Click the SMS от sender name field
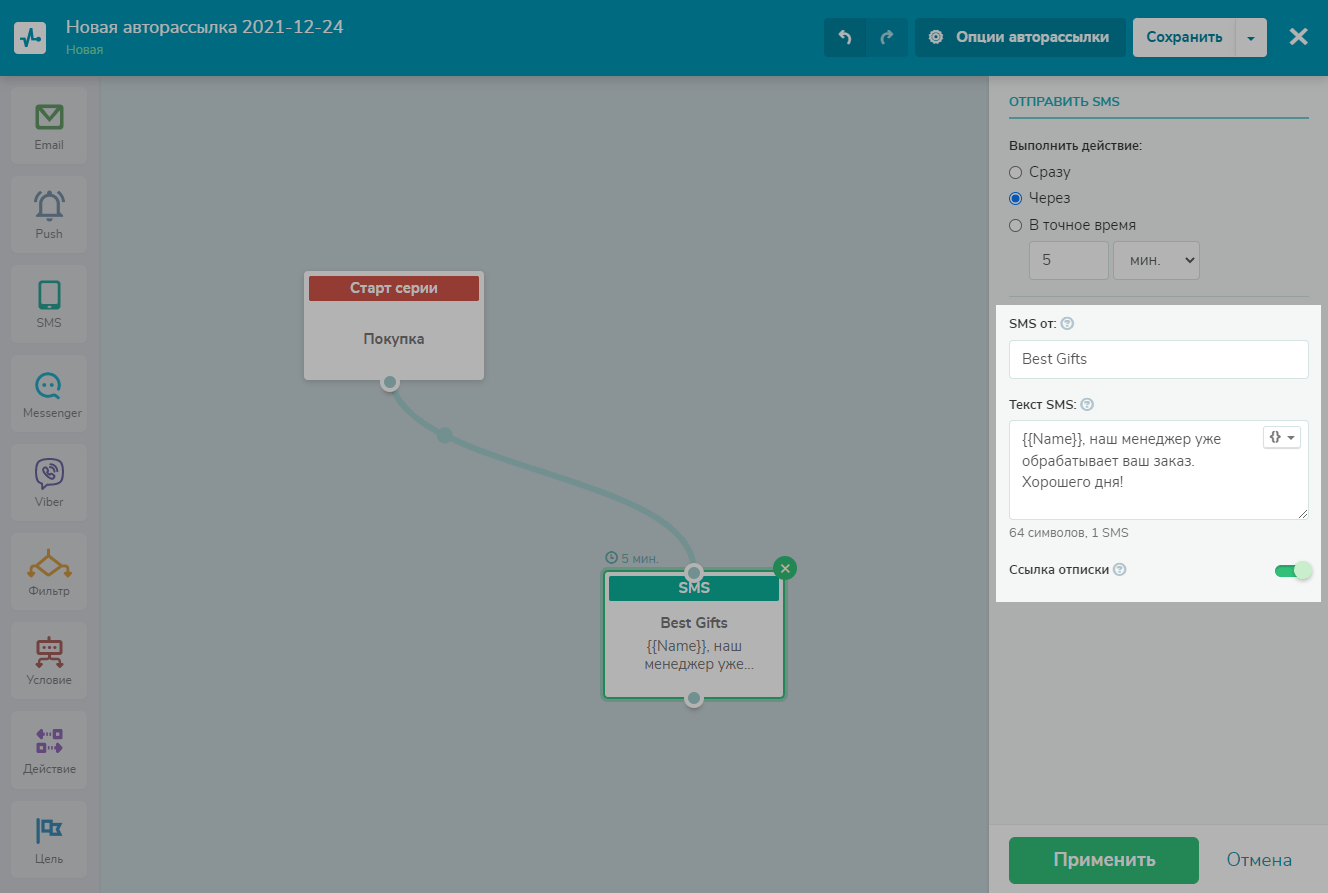The width and height of the screenshot is (1328, 893). [x=1158, y=359]
